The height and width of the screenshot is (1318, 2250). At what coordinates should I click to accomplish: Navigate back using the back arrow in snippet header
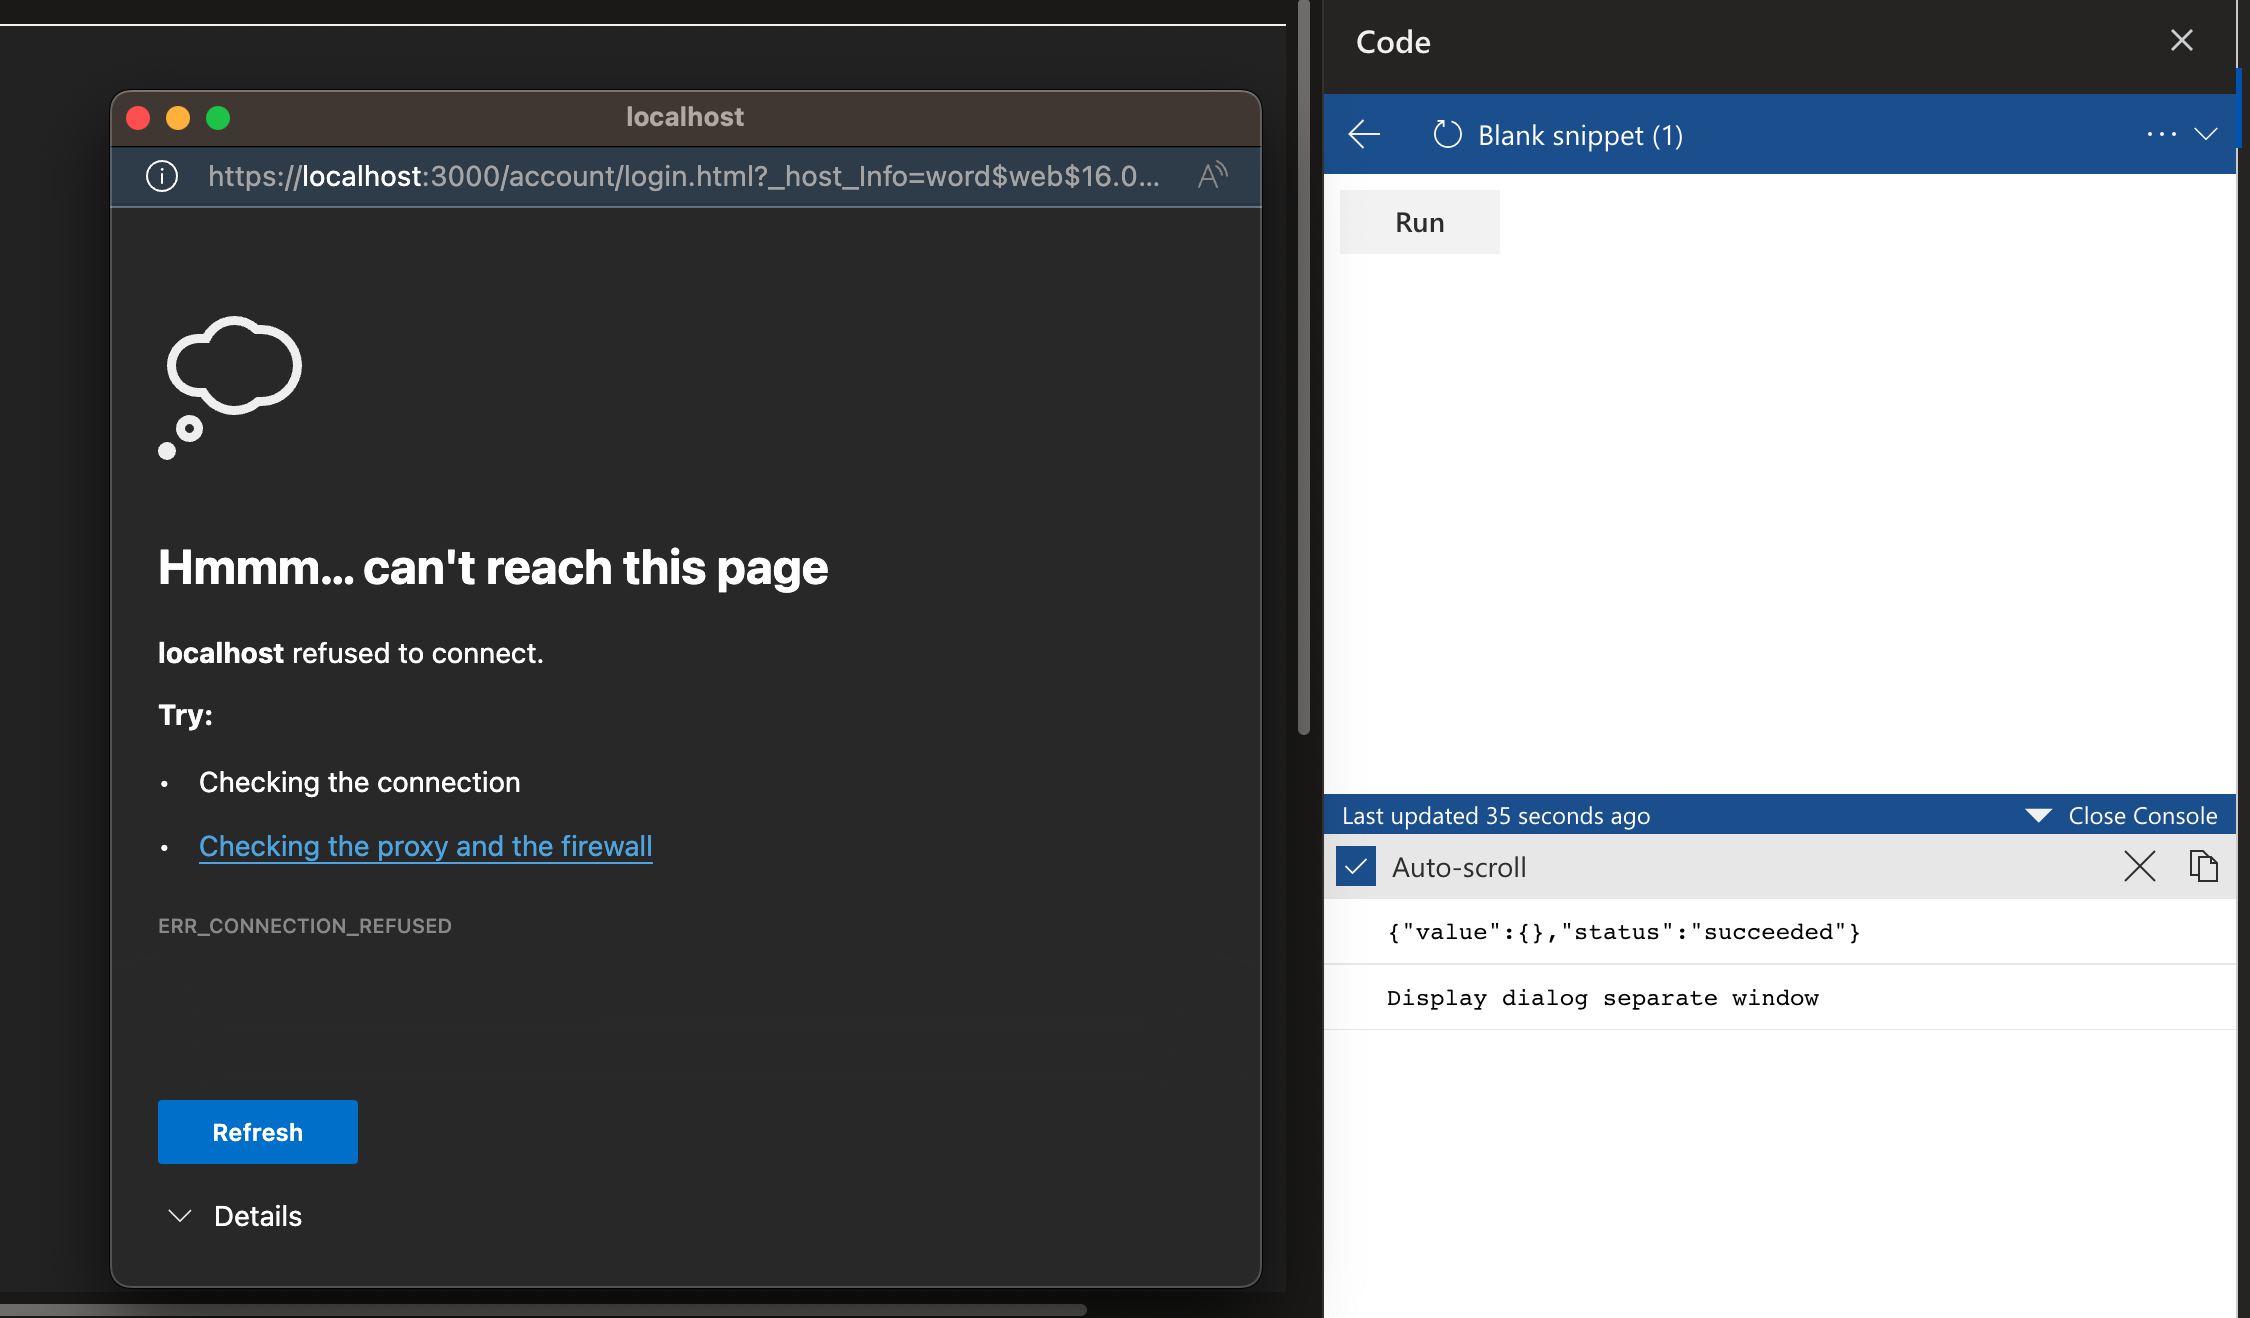(x=1362, y=134)
